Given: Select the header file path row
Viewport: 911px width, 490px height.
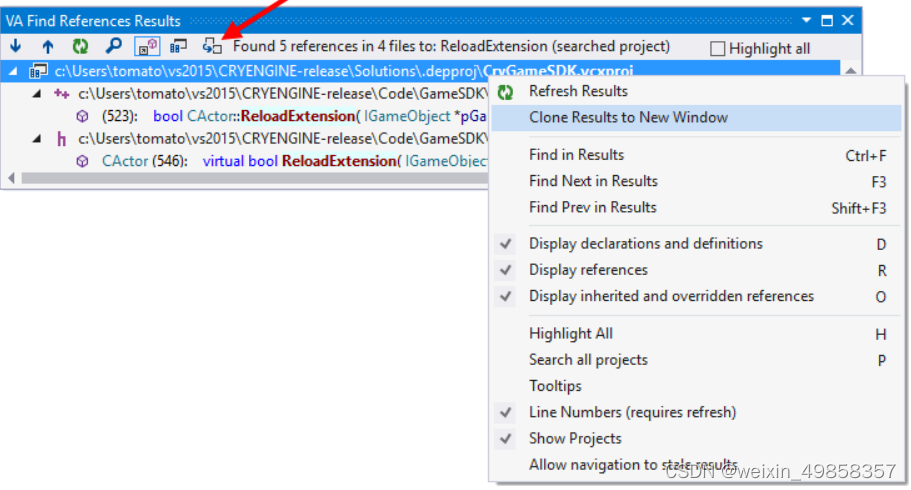Looking at the screenshot, I should 283,138.
